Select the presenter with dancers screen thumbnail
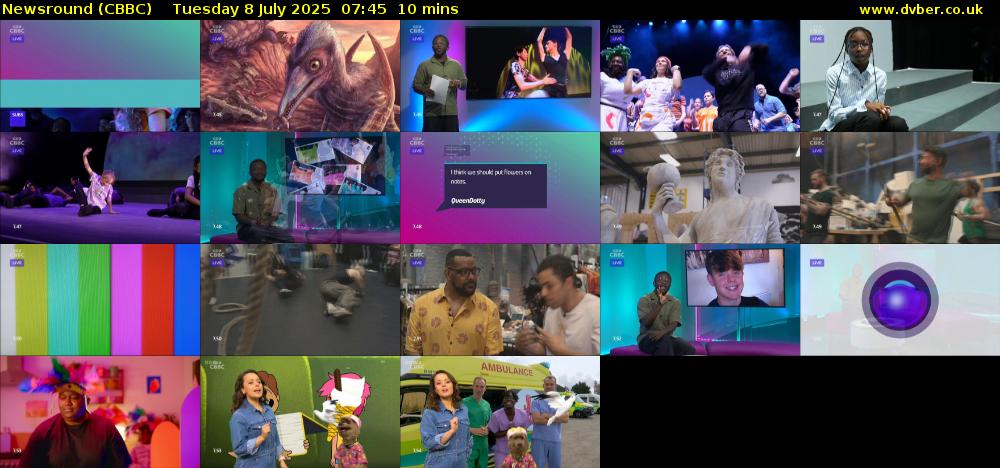This screenshot has height=468, width=1000. [500, 75]
